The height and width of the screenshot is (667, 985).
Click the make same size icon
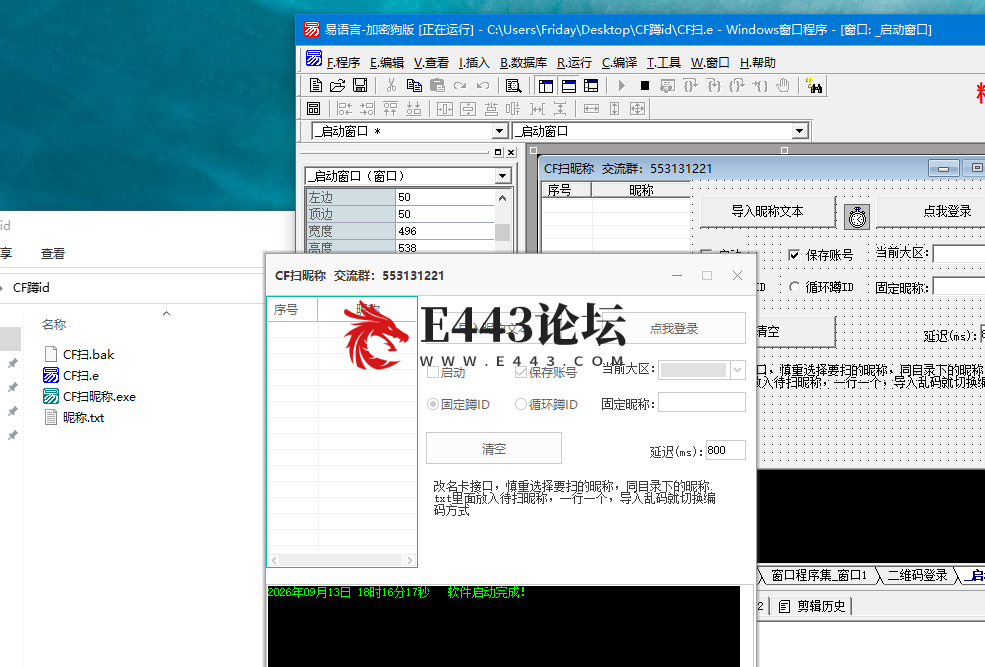637,109
